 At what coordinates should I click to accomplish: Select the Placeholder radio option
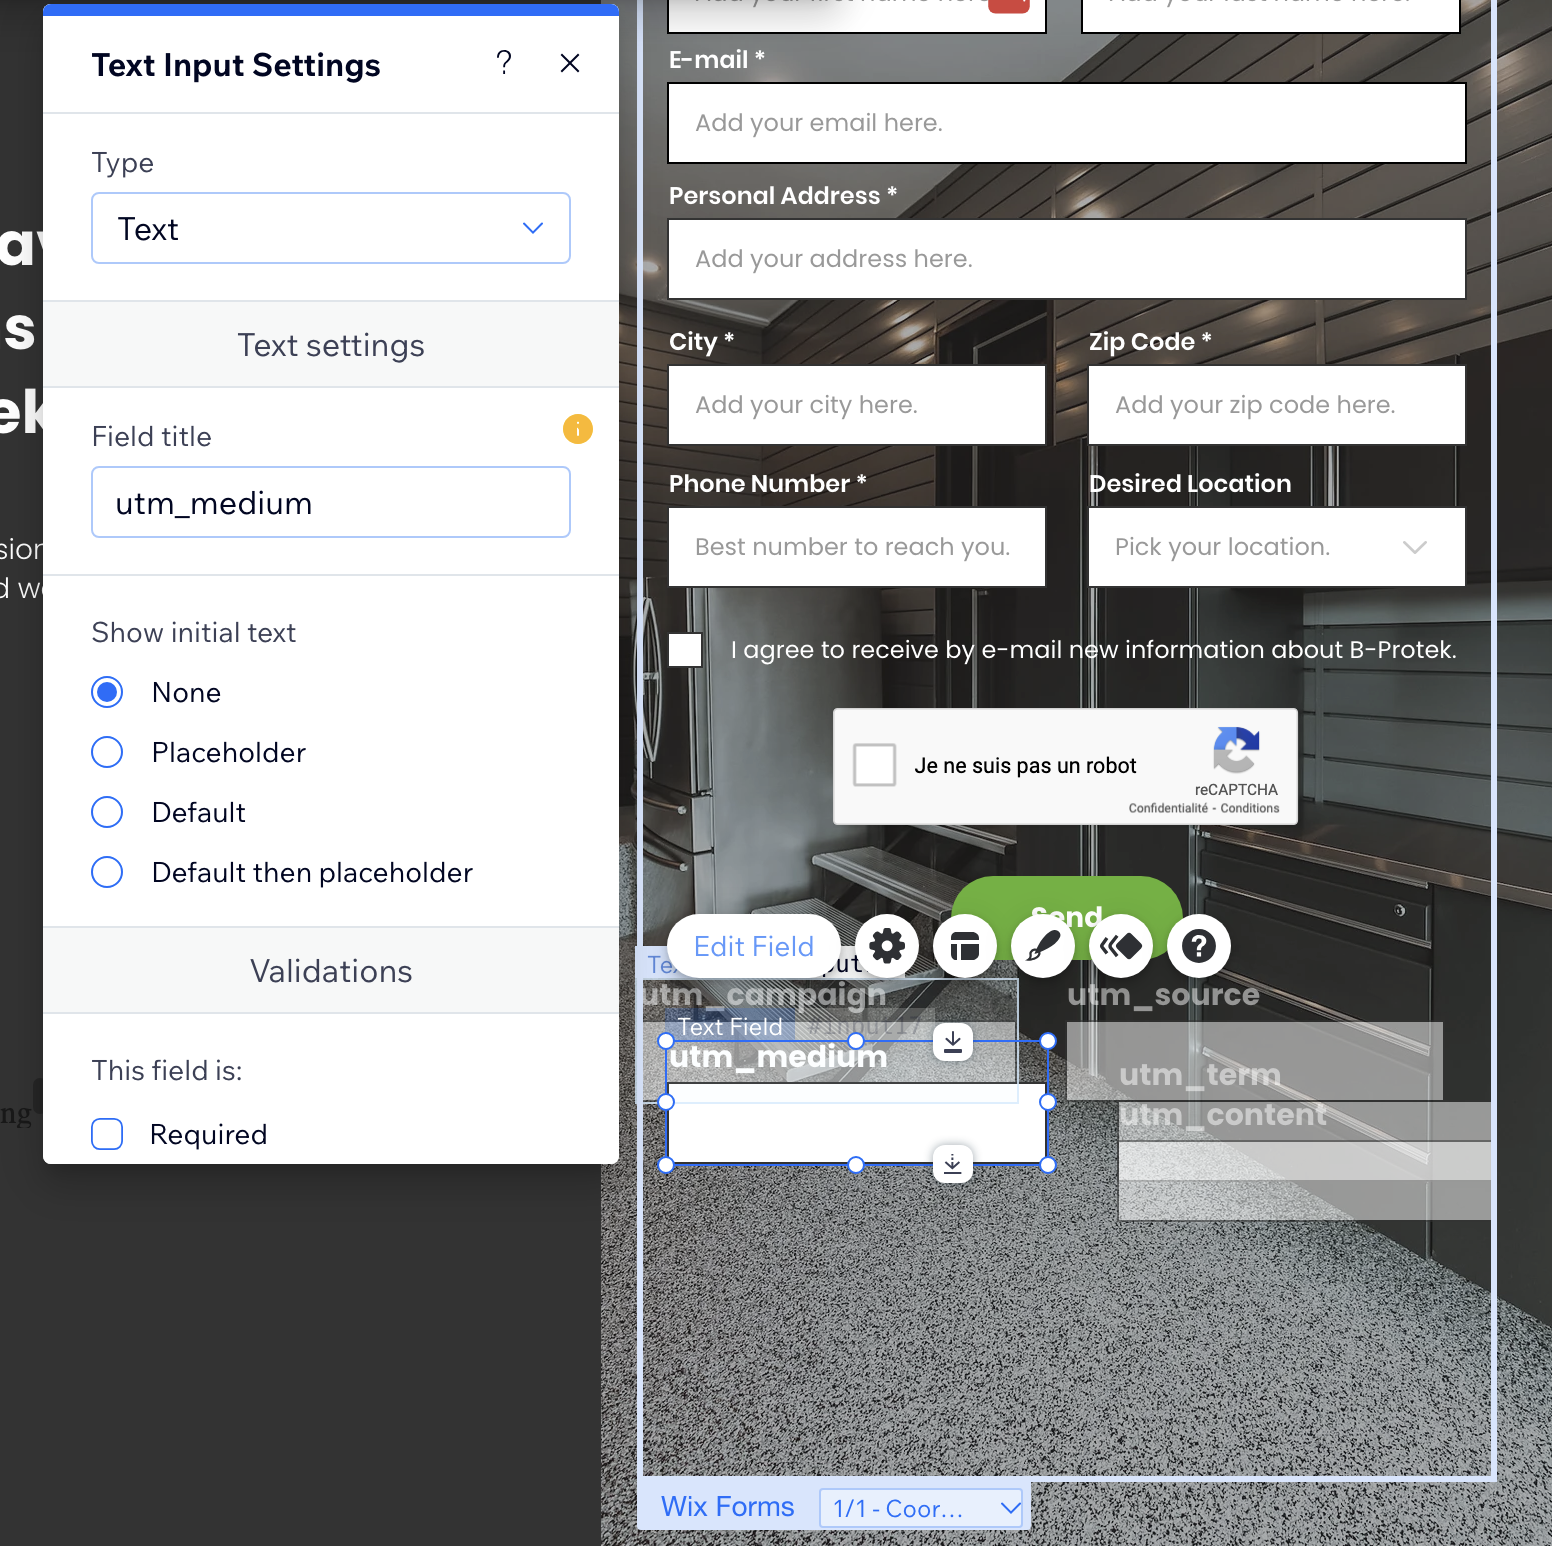click(x=107, y=752)
